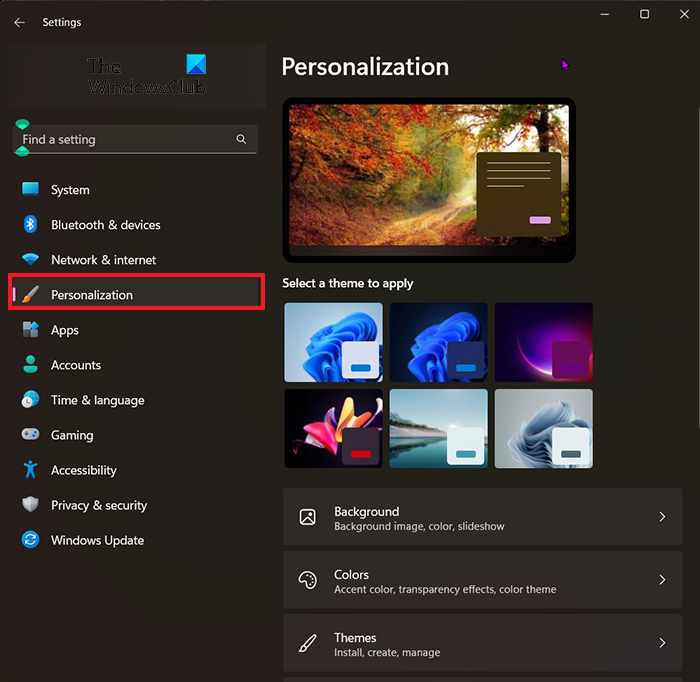This screenshot has height=682, width=700.
Task: Click the Apps icon in sidebar
Action: pos(30,330)
